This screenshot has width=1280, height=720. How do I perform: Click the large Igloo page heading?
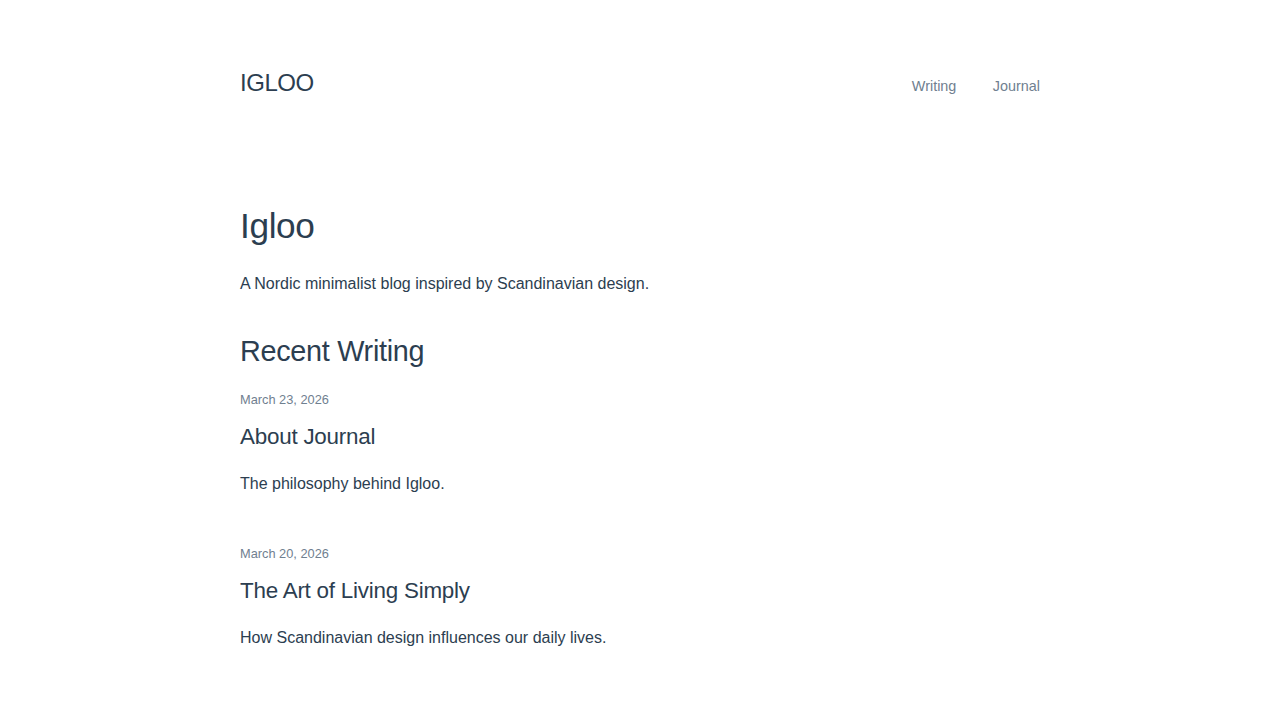(277, 226)
